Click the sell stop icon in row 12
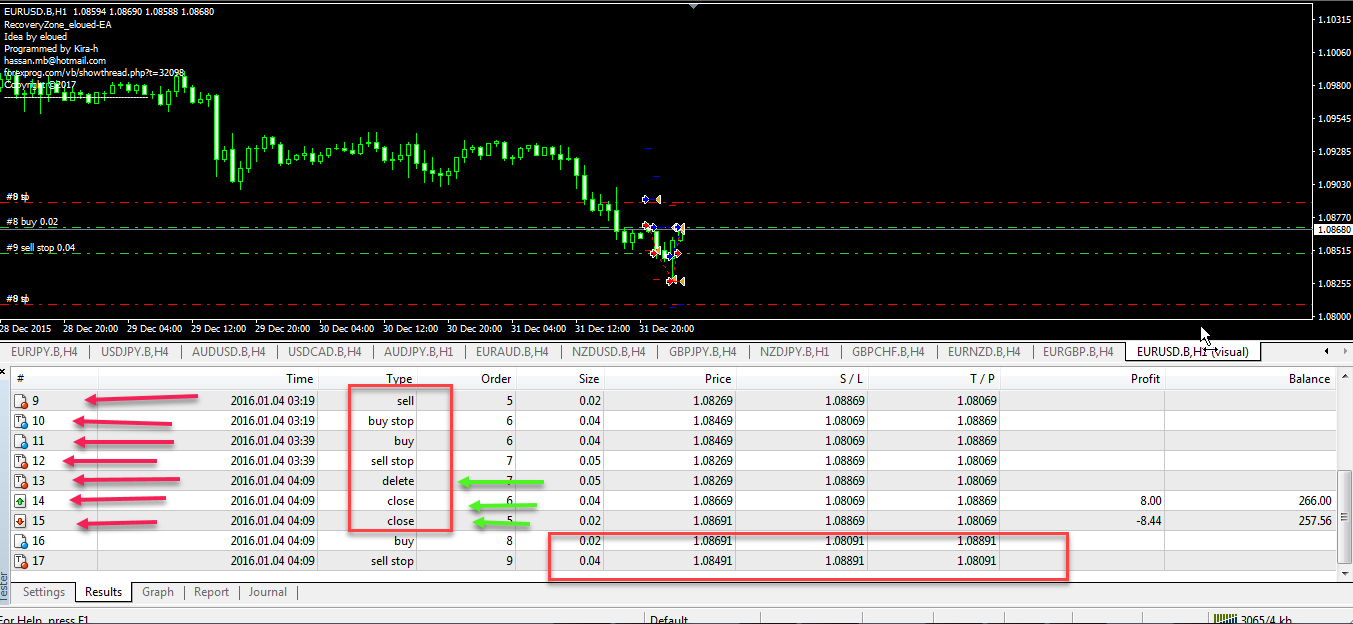The width and height of the screenshot is (1353, 624). [x=21, y=461]
